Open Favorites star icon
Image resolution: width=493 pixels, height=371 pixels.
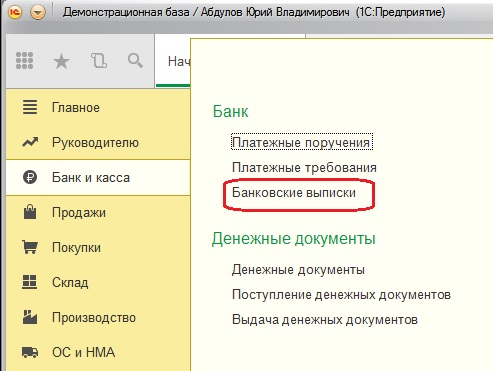coord(61,61)
